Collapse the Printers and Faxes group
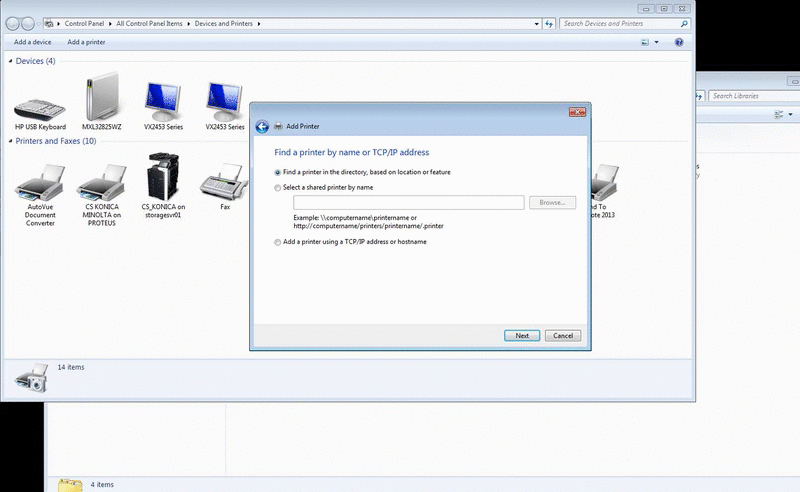This screenshot has height=492, width=800. point(11,141)
